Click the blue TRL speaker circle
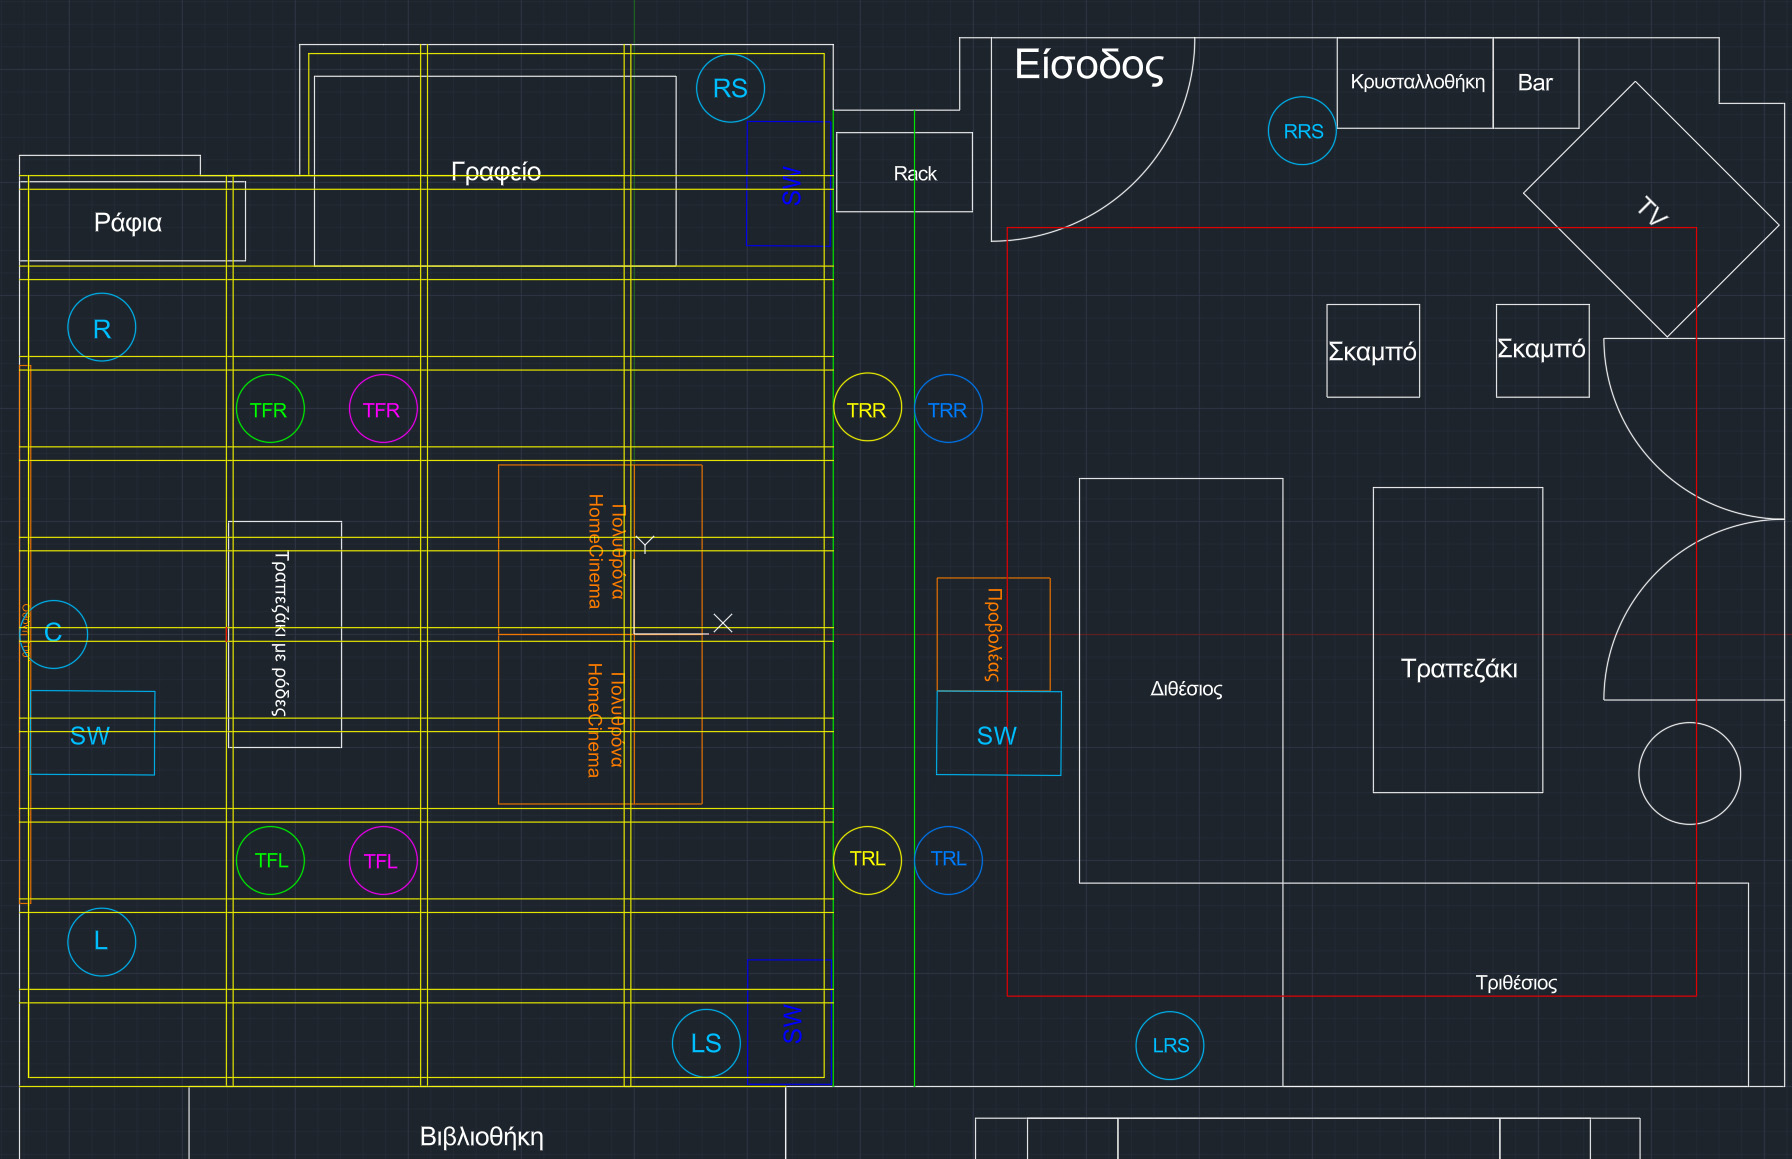The height and width of the screenshot is (1159, 1792). [948, 859]
